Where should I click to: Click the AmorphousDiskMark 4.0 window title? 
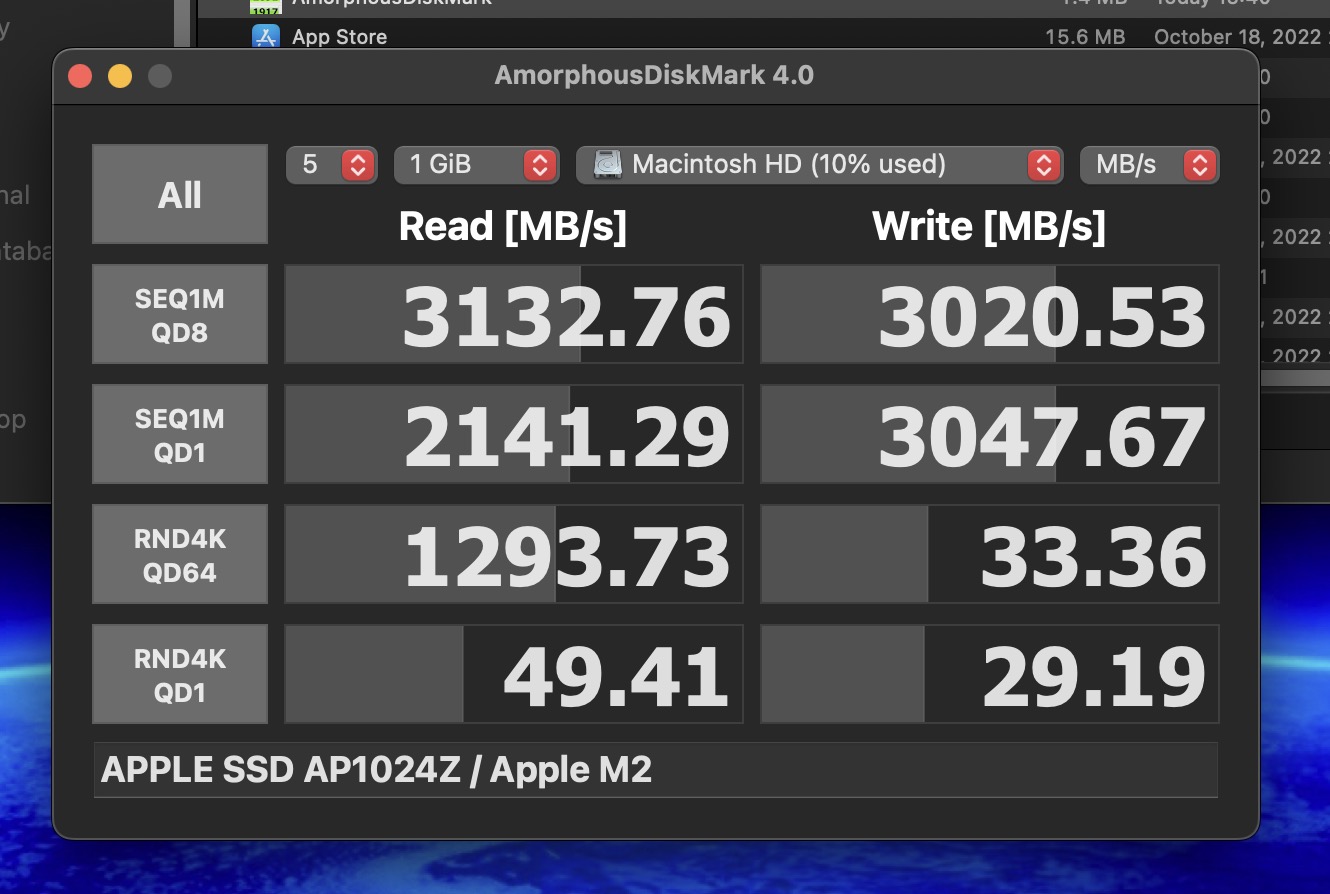[654, 76]
